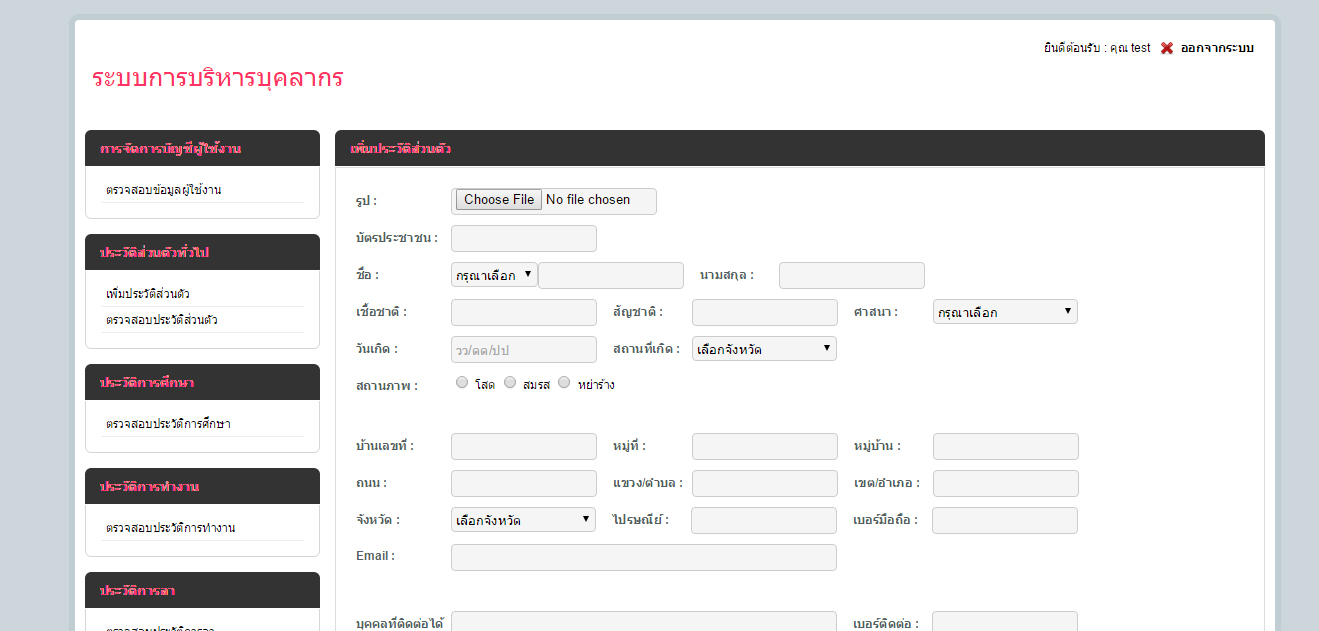The width and height of the screenshot is (1319, 631).
Task: Click the บ้านเลขที่ house number field
Action: [524, 446]
